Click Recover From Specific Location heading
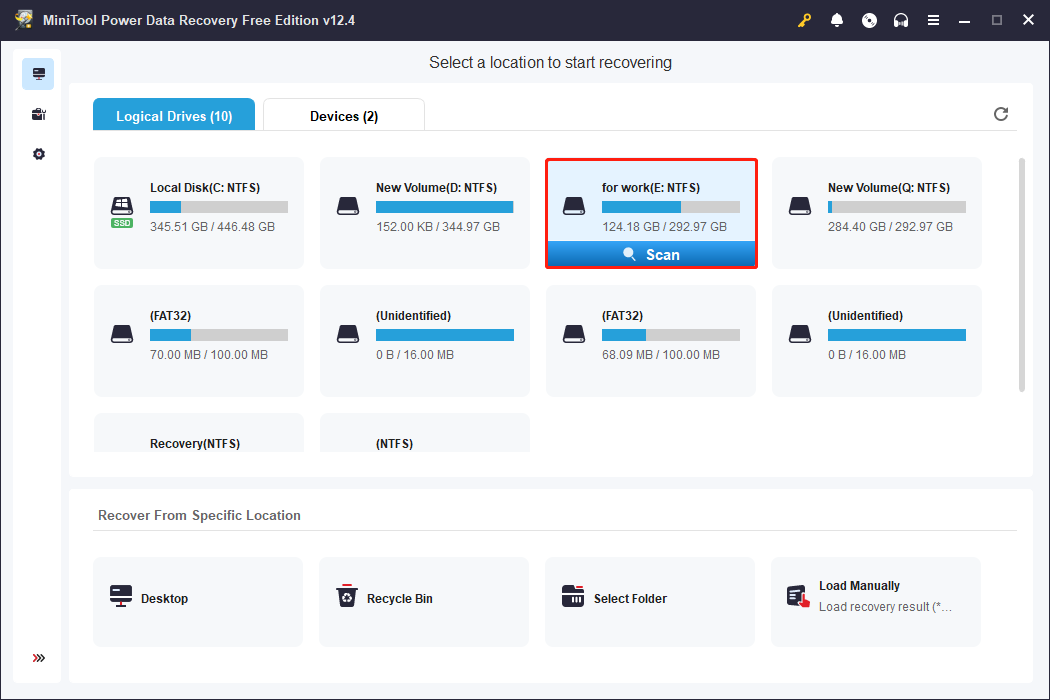 point(199,515)
